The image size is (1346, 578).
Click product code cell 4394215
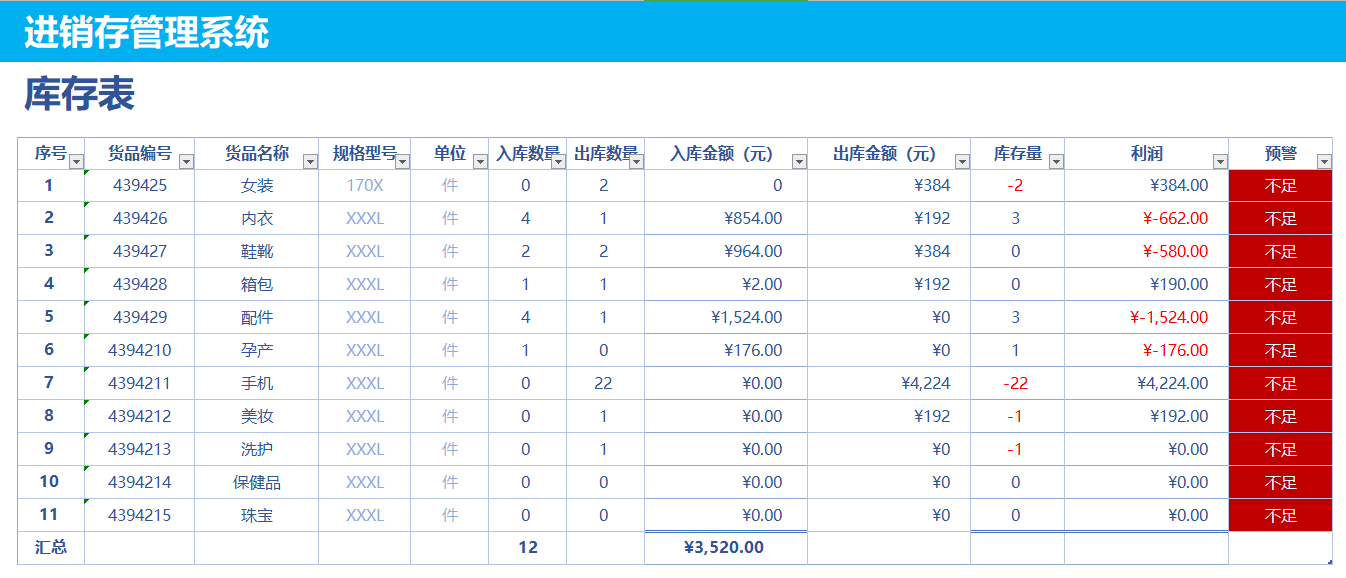point(140,516)
